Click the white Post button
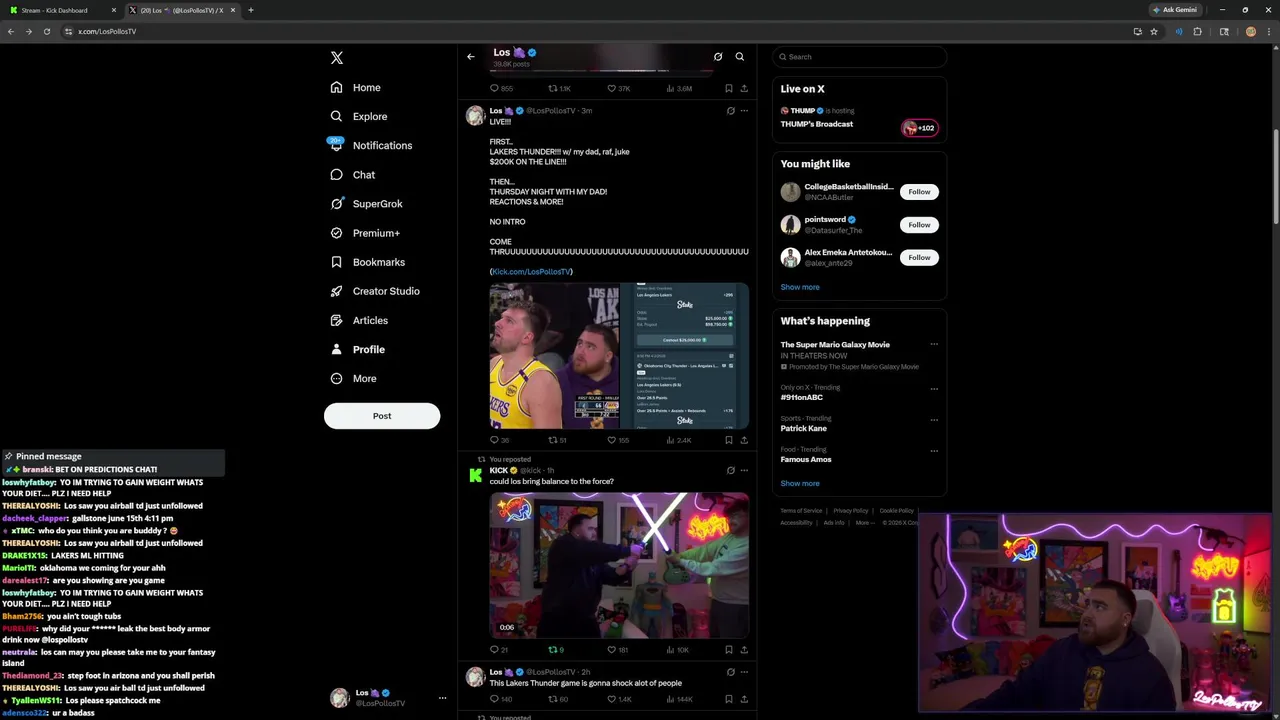 coord(382,416)
